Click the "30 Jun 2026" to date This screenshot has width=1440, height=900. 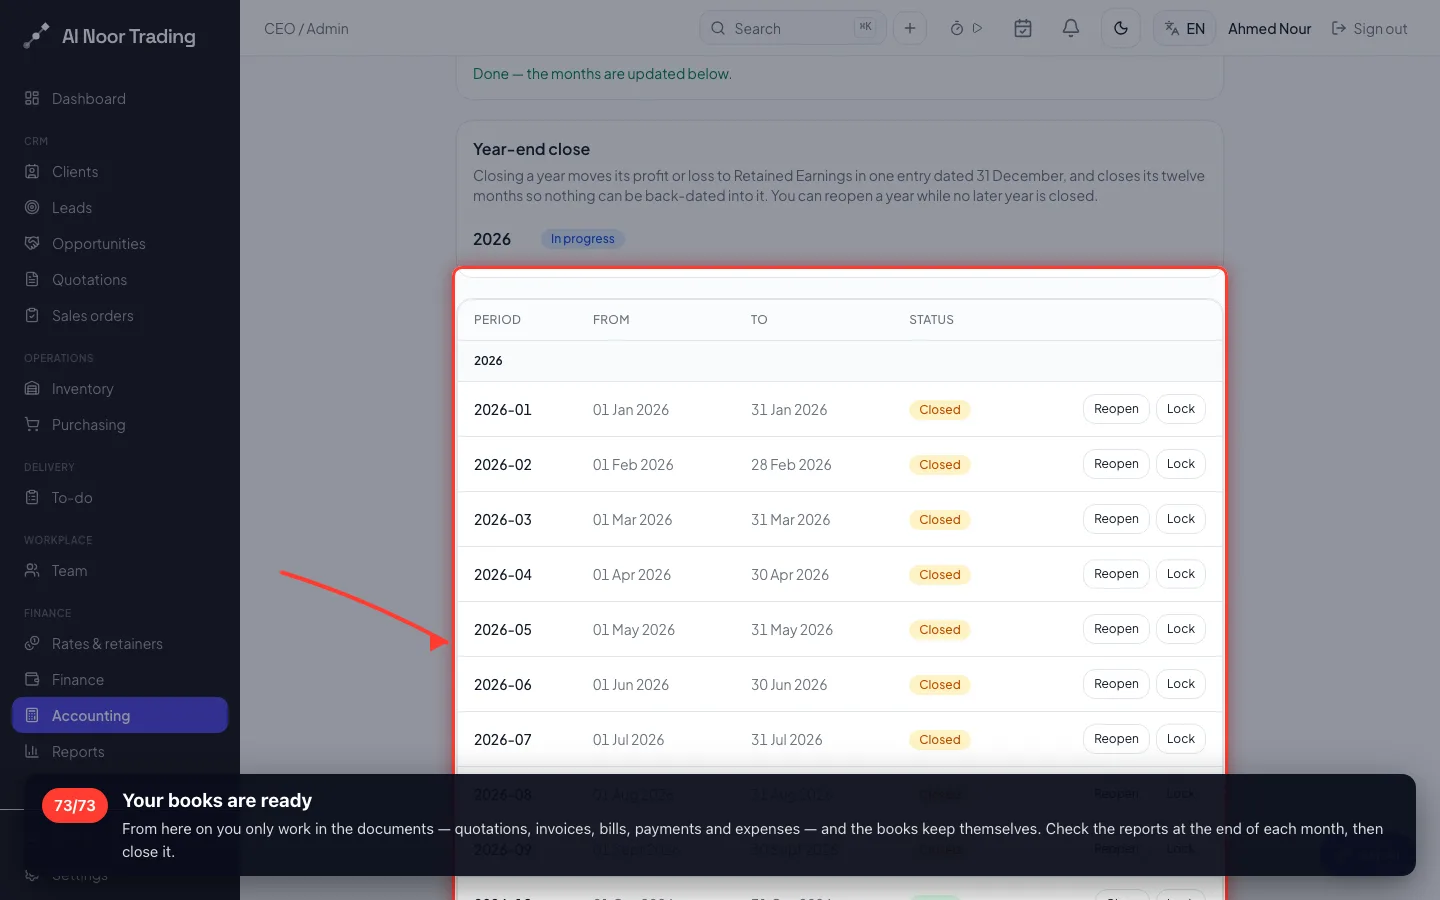pos(789,685)
